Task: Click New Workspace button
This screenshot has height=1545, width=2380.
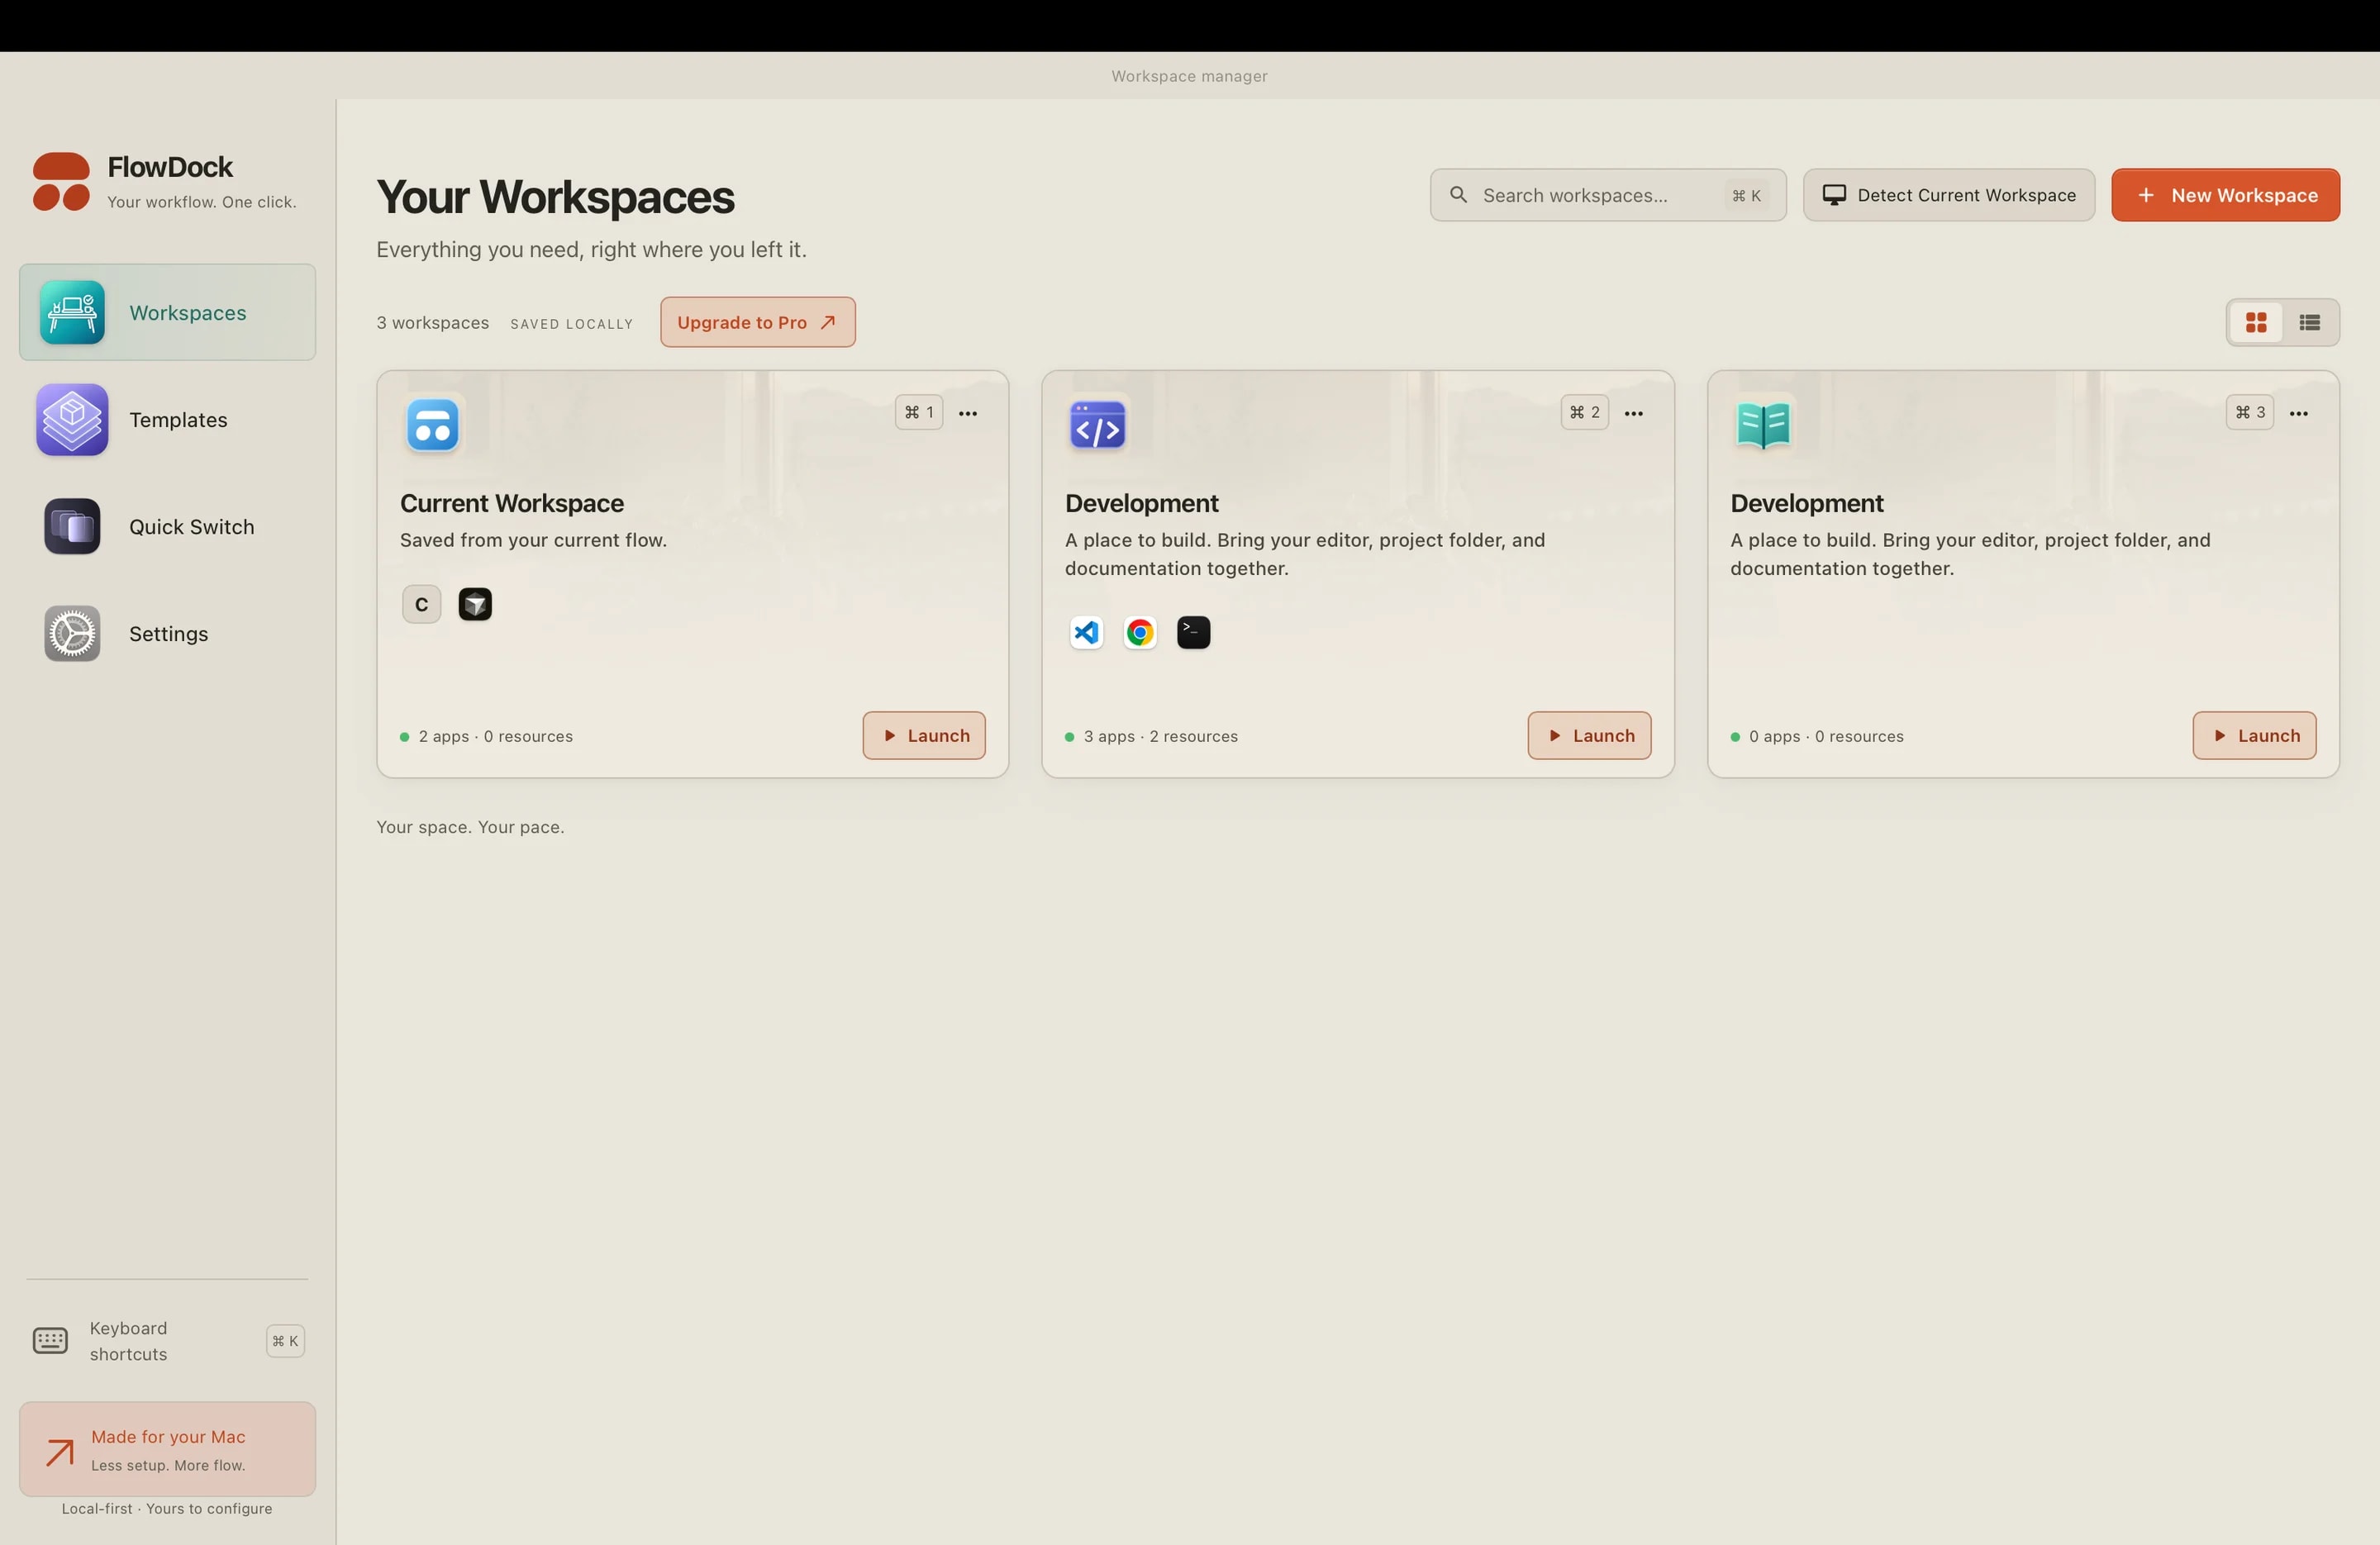Action: click(x=2225, y=195)
